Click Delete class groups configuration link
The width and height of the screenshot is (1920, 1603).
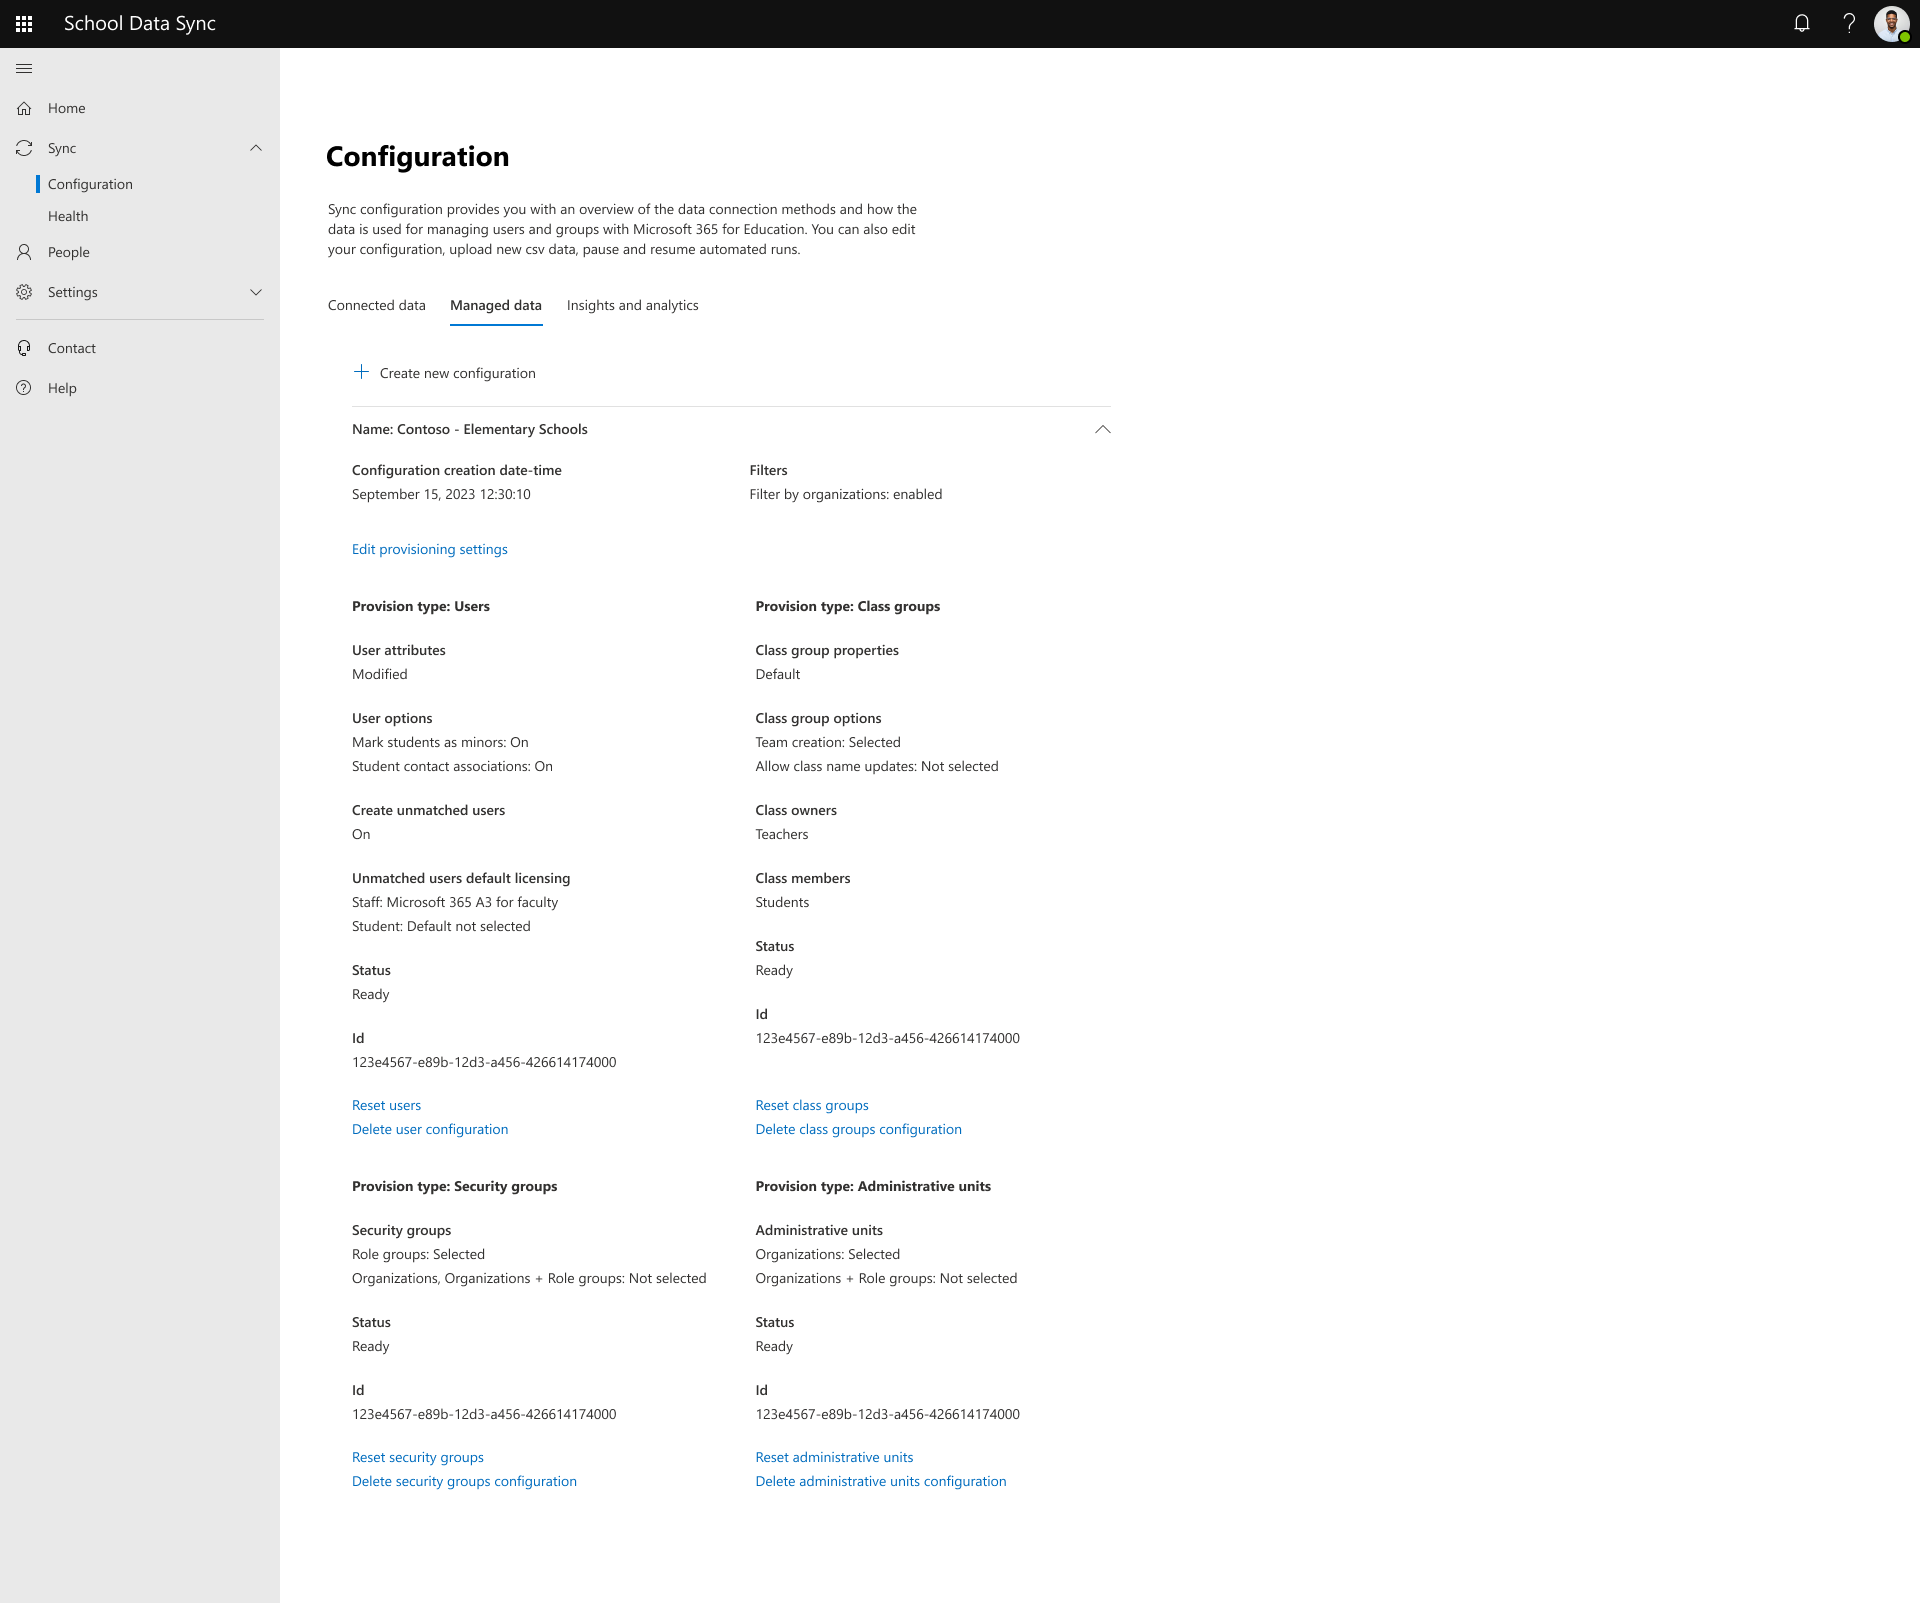(x=858, y=1129)
